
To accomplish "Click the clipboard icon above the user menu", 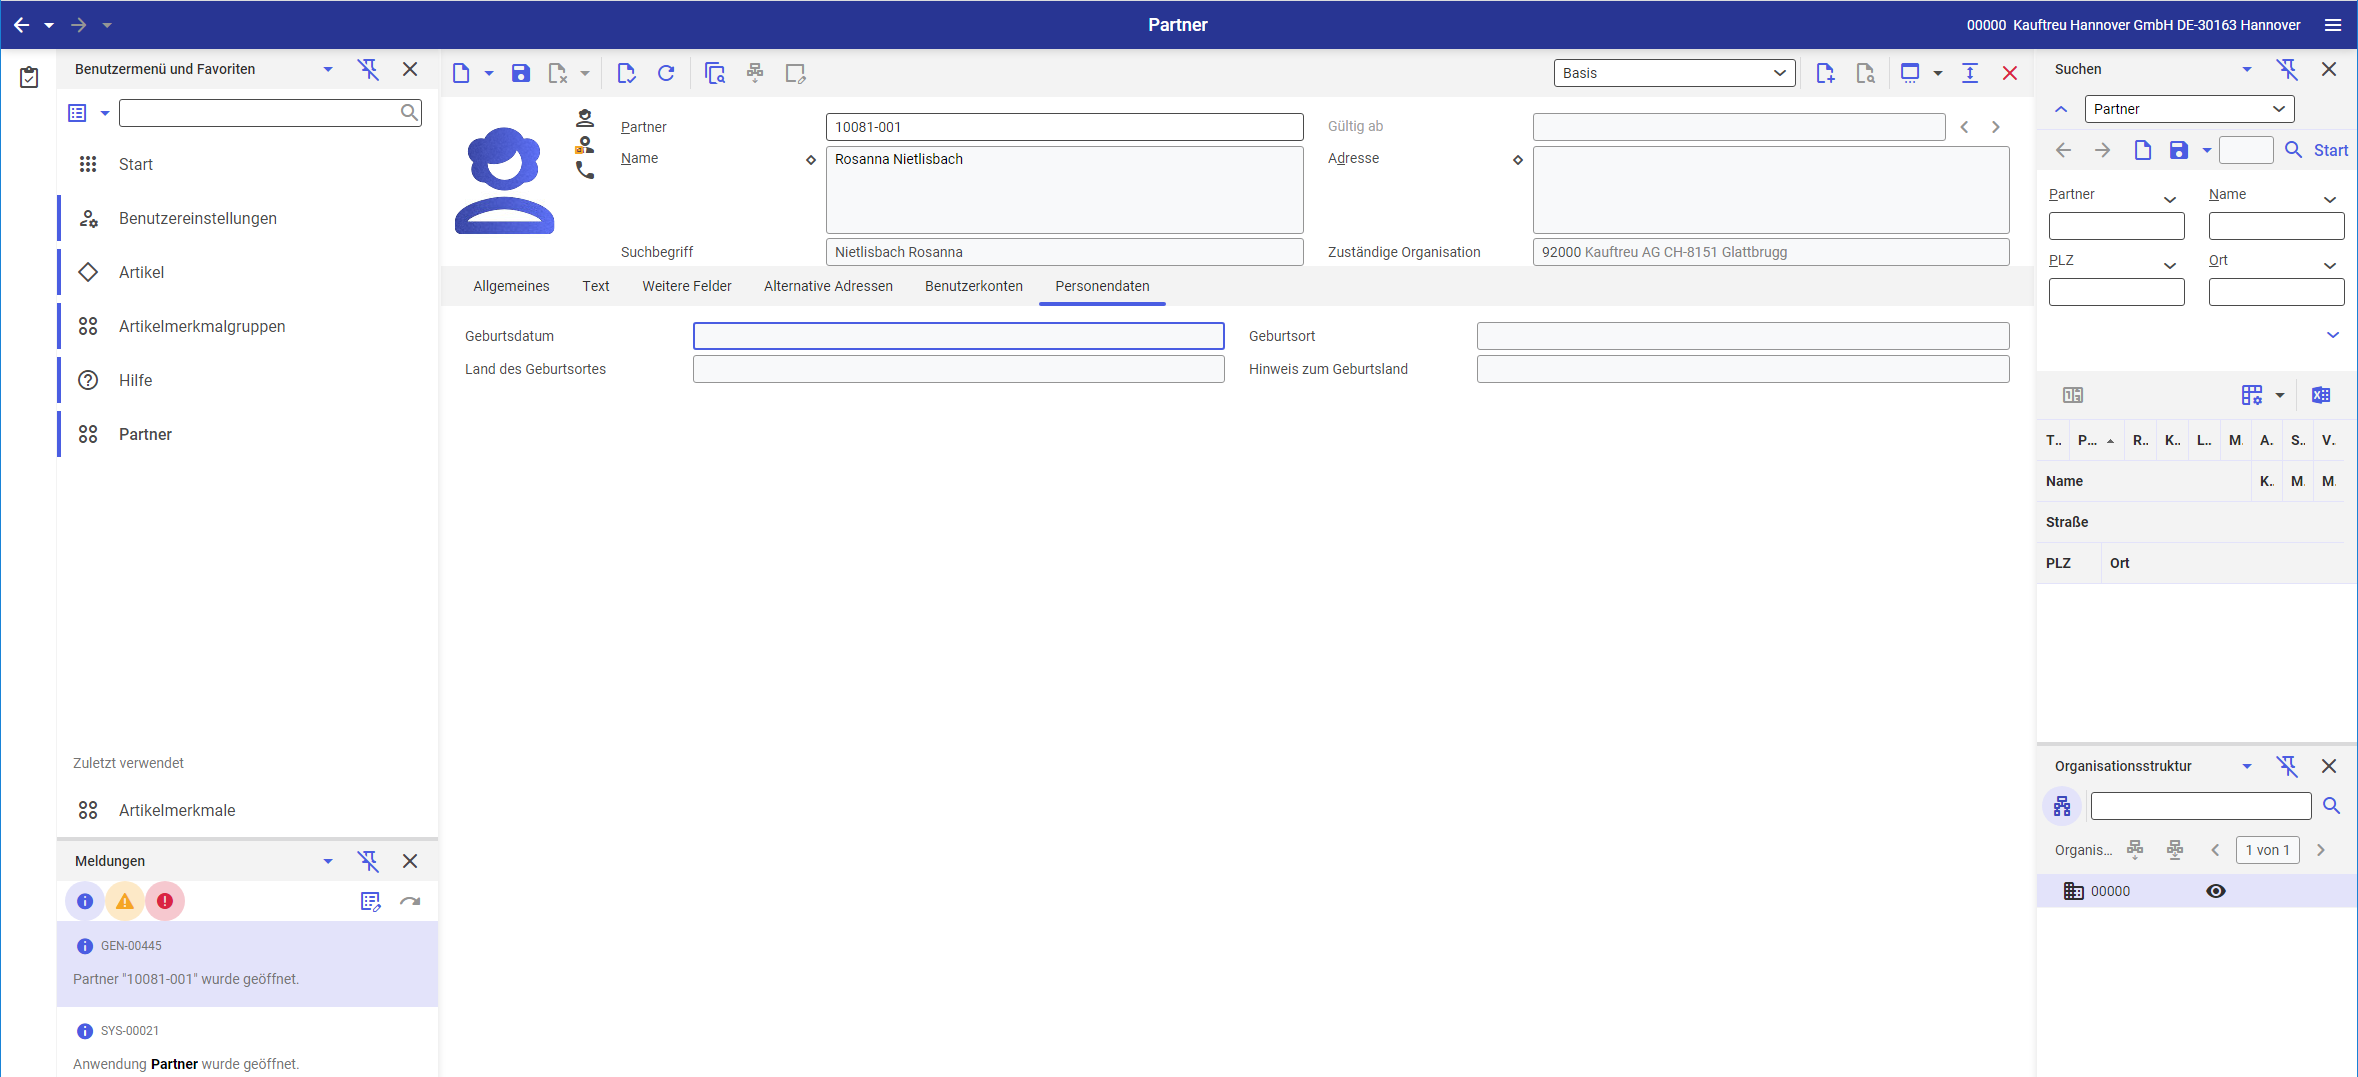I will 29,75.
